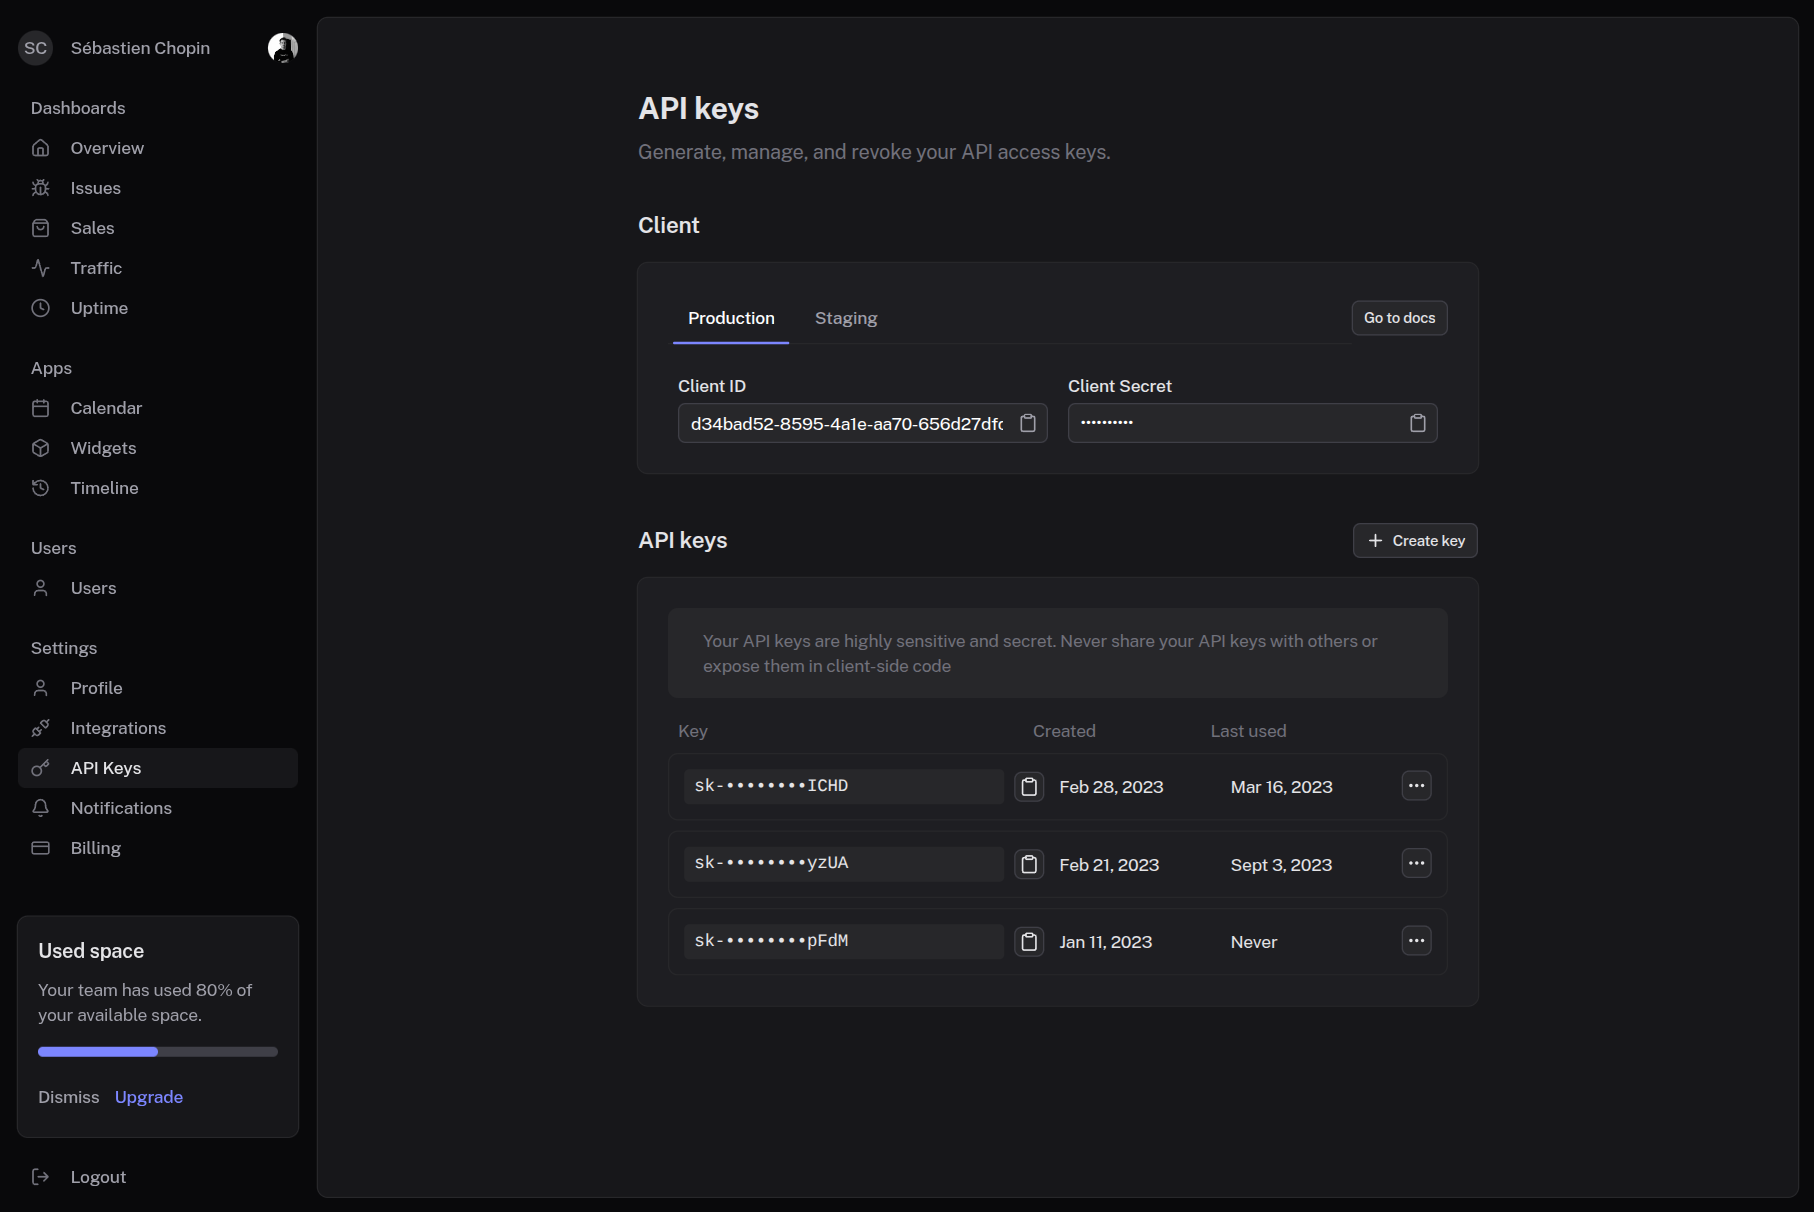Dismiss the Used space notice

(69, 1097)
